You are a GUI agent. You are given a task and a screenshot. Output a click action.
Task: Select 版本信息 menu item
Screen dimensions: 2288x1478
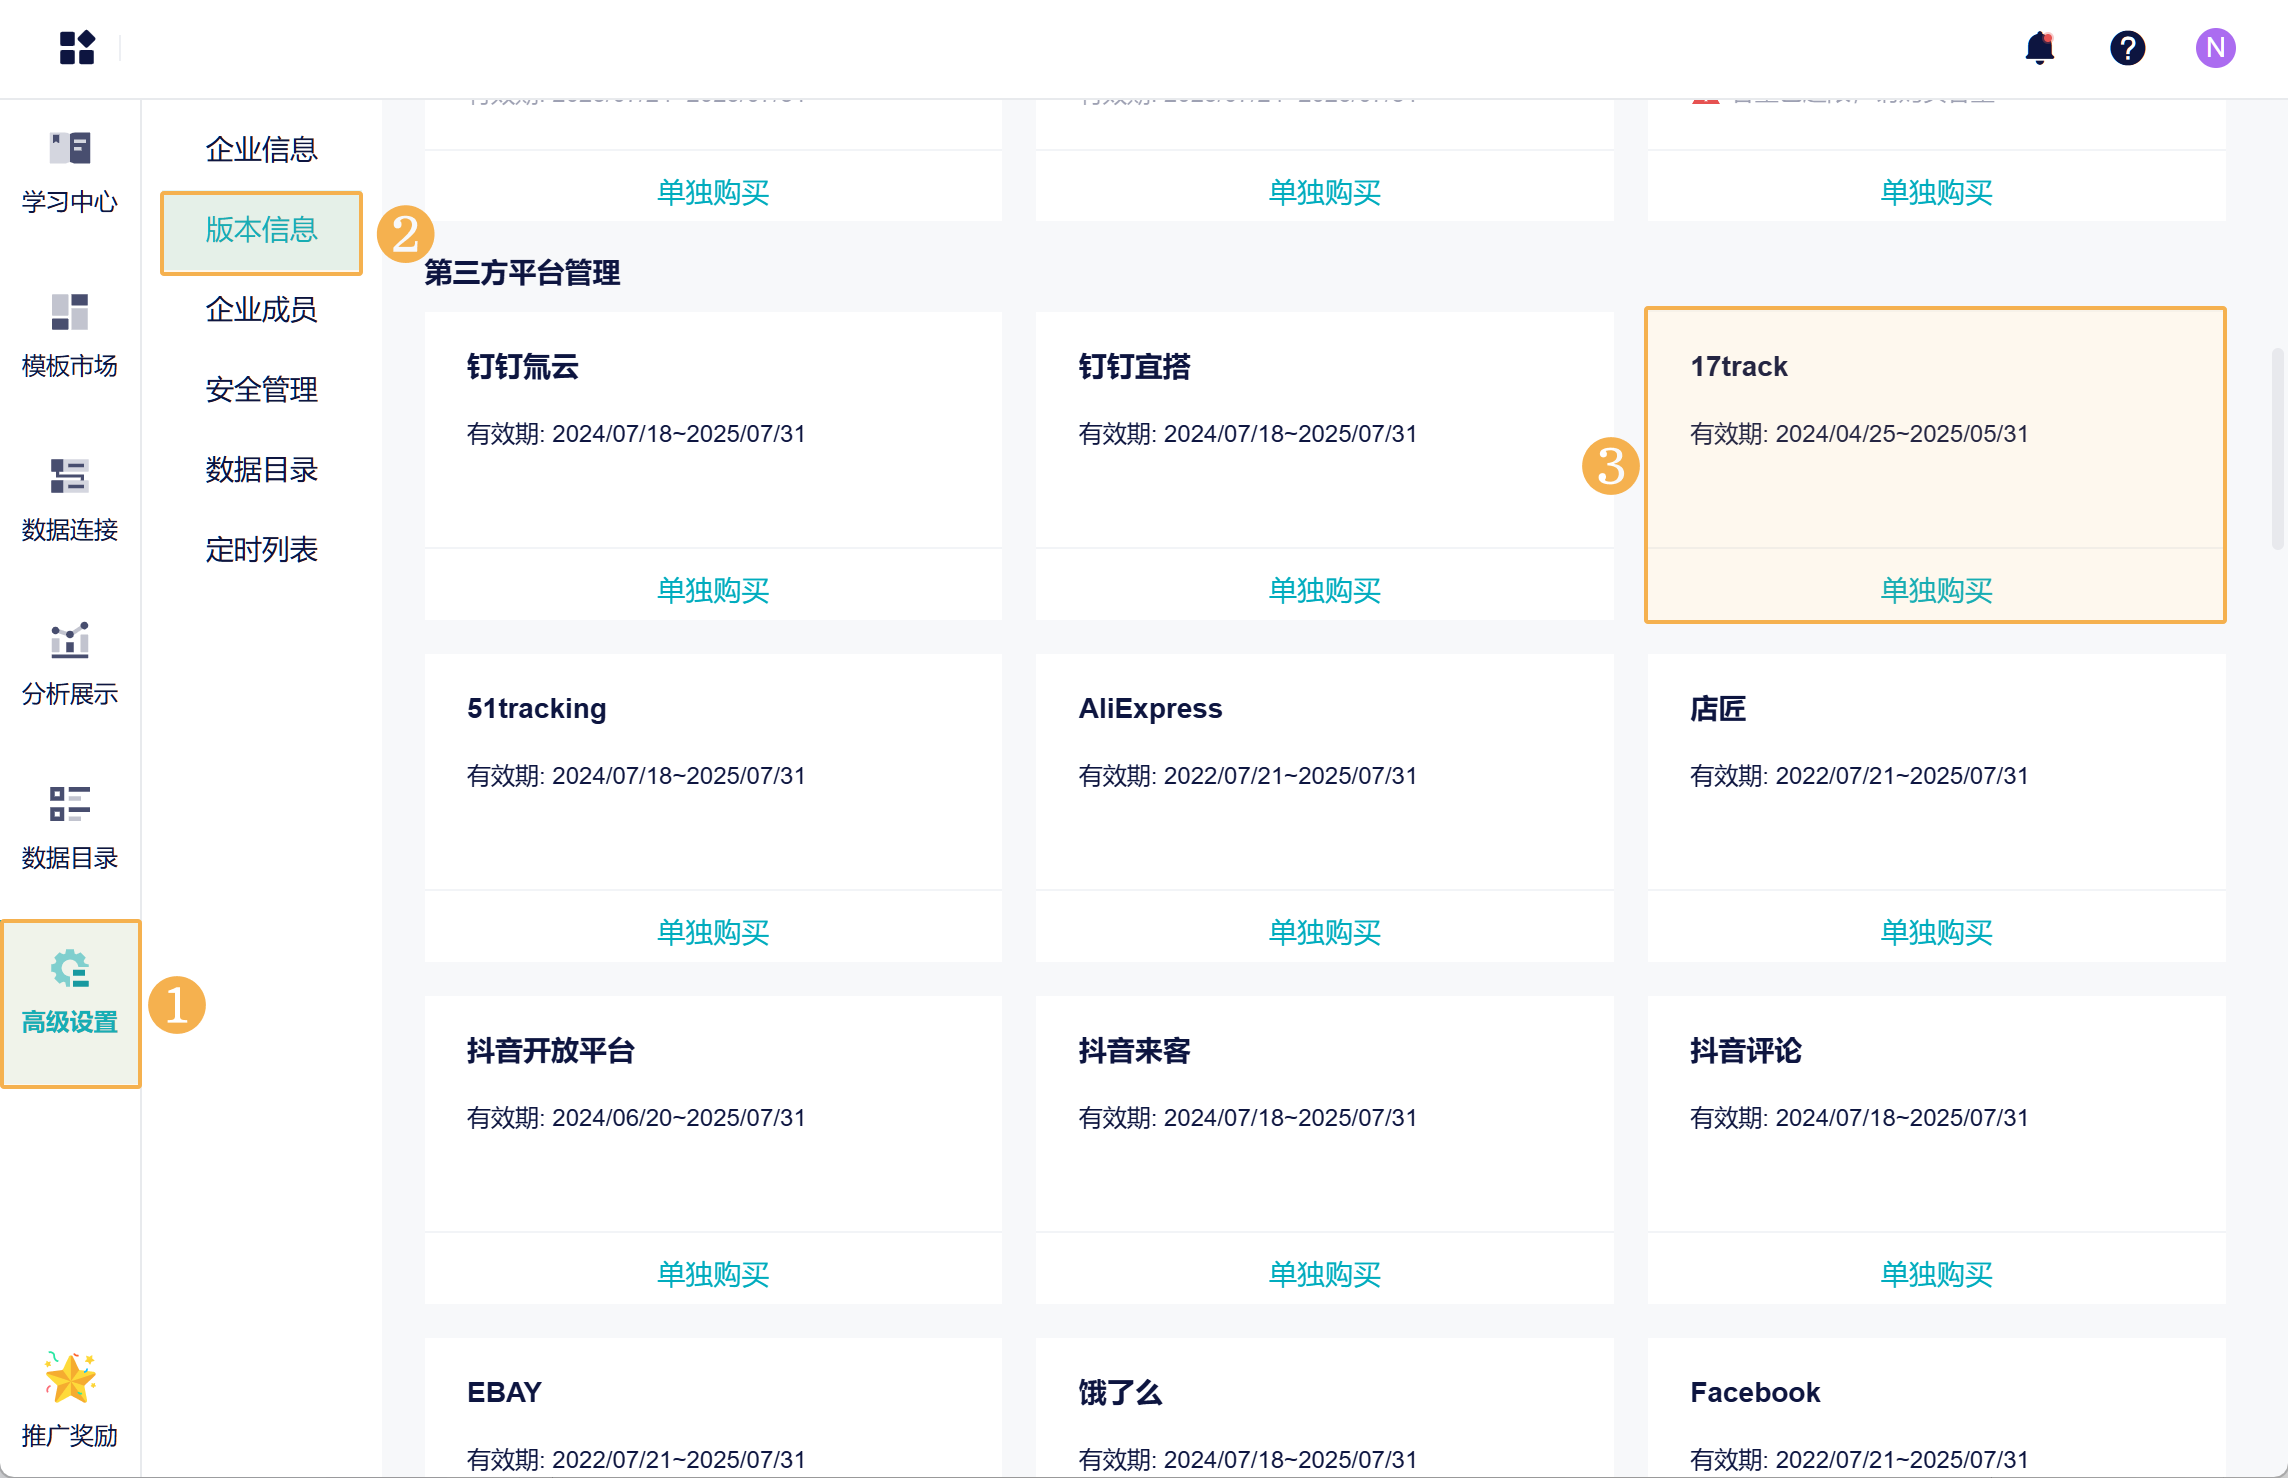coord(261,230)
